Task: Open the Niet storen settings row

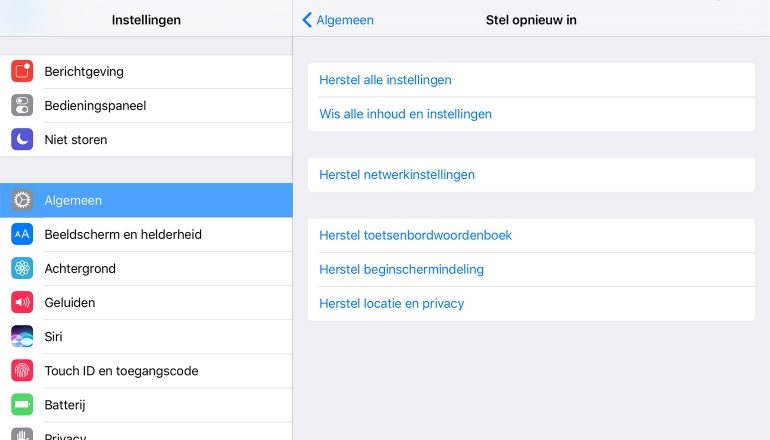Action: [76, 140]
